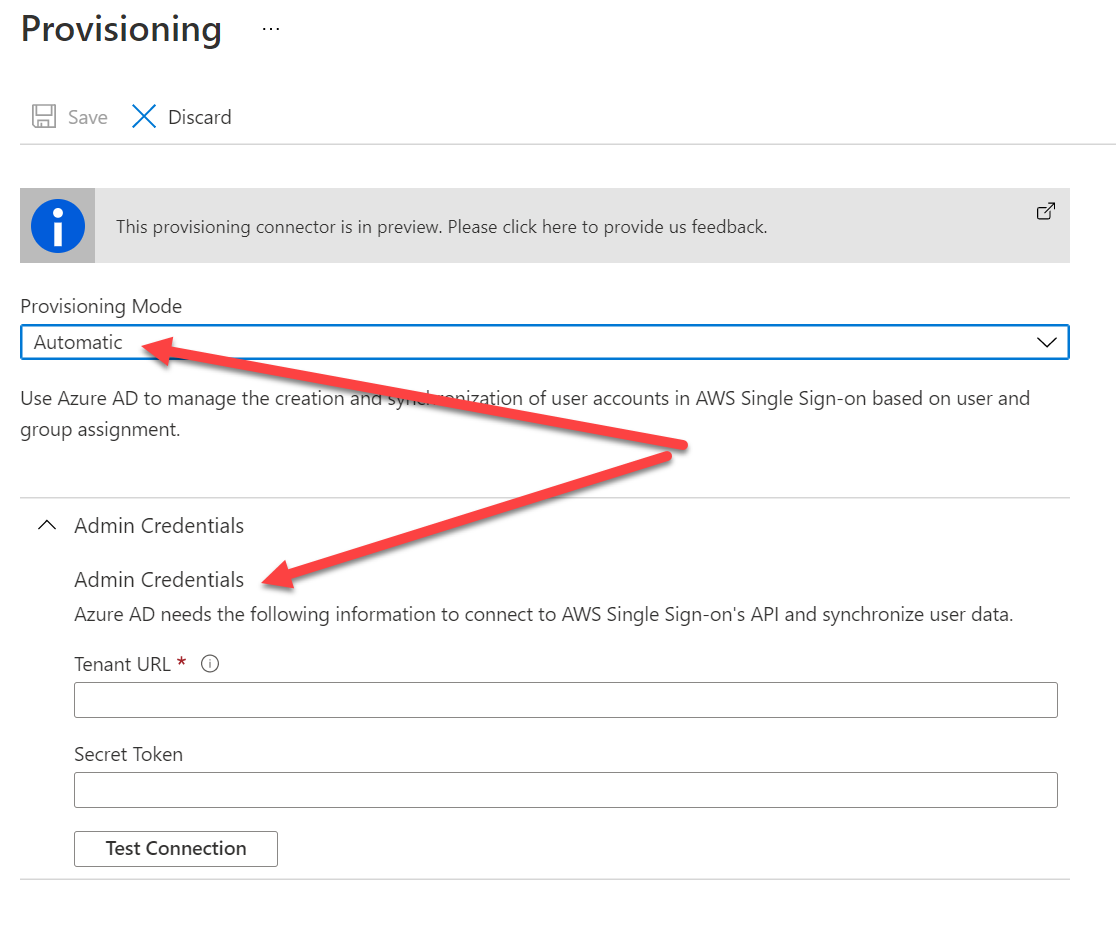Viewport: 1116px width, 941px height.
Task: Open feedback via external link icon
Action: [x=1045, y=211]
